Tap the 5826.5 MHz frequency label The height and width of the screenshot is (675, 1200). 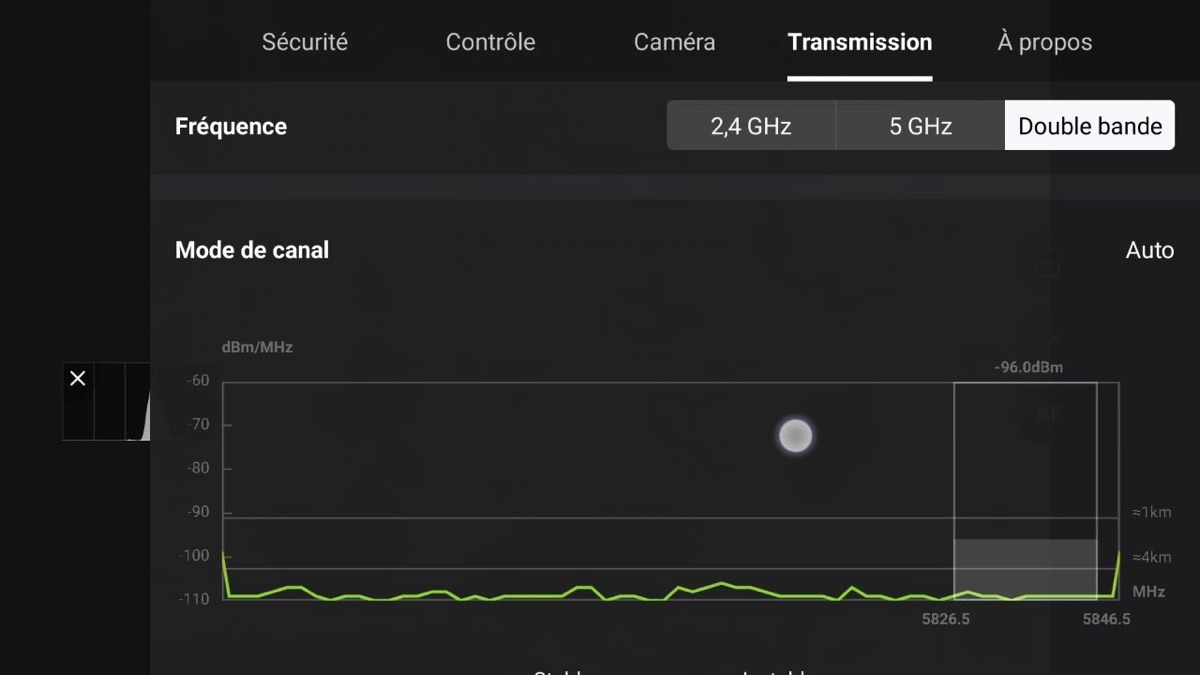(x=946, y=619)
